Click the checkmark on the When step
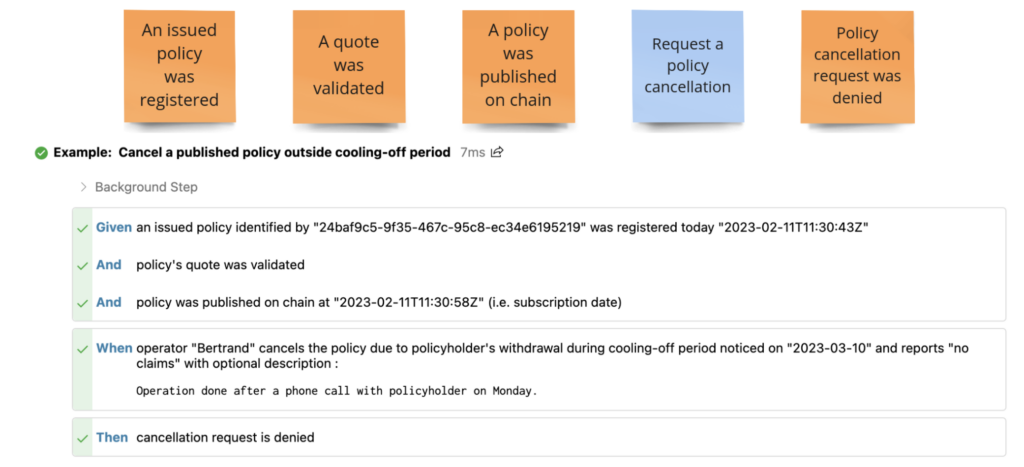The width and height of the screenshot is (1024, 467). tap(82, 348)
